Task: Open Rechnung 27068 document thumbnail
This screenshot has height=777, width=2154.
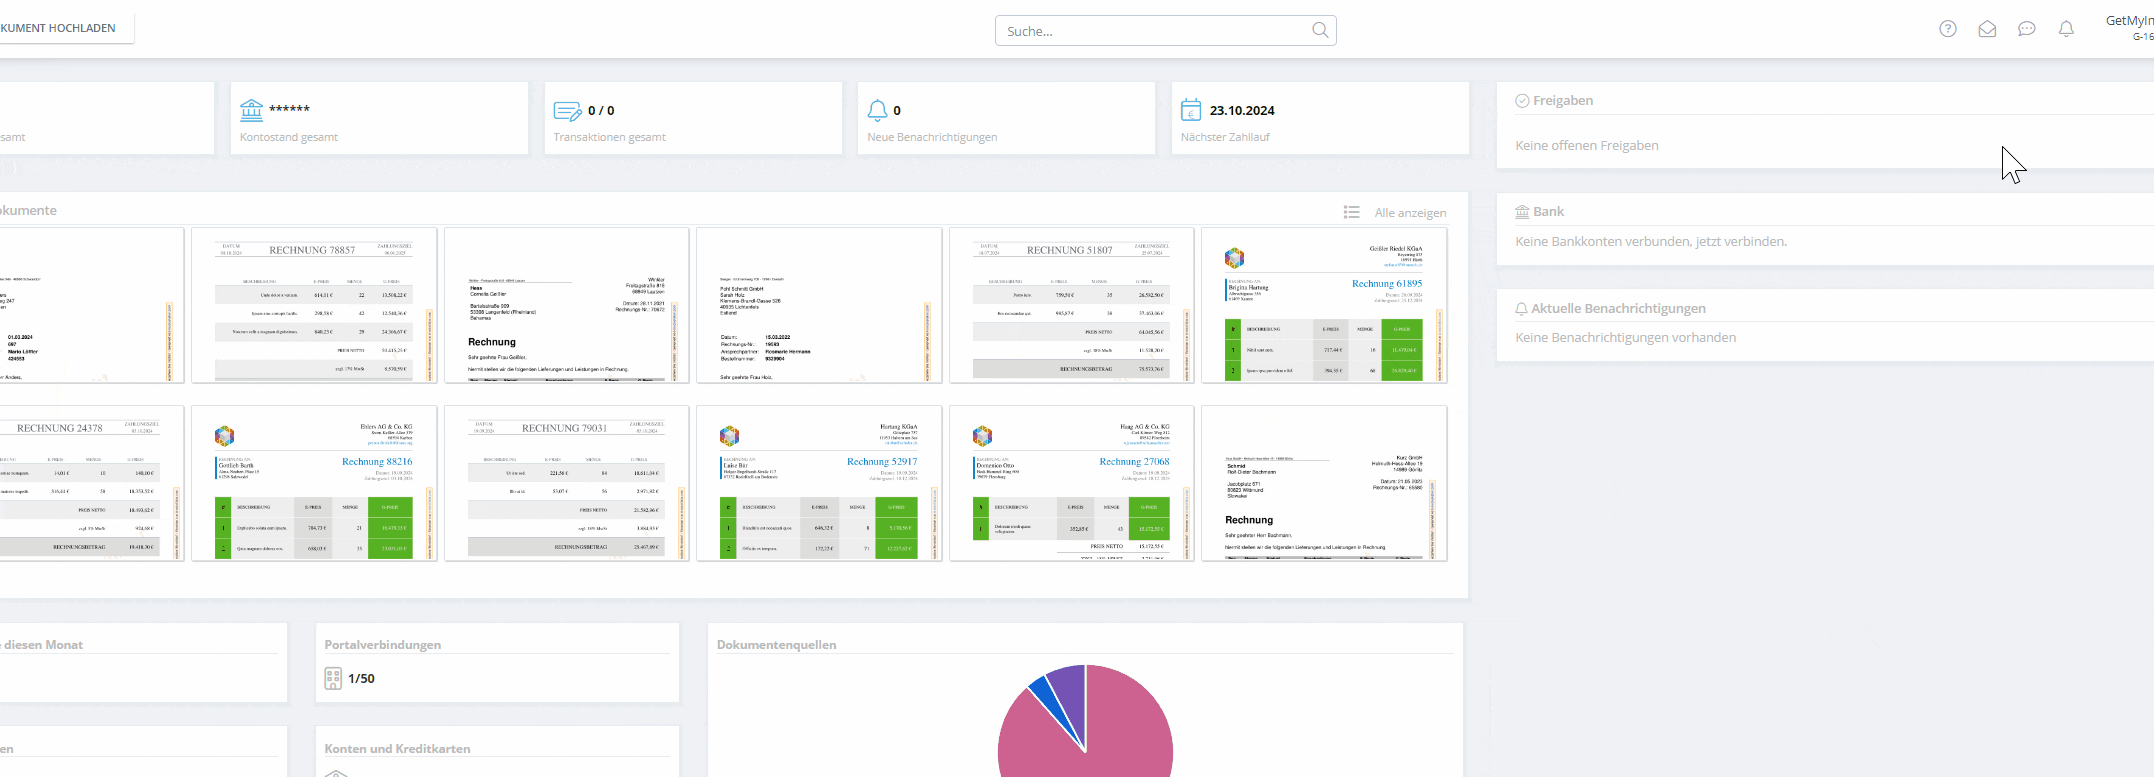Action: [x=1071, y=483]
